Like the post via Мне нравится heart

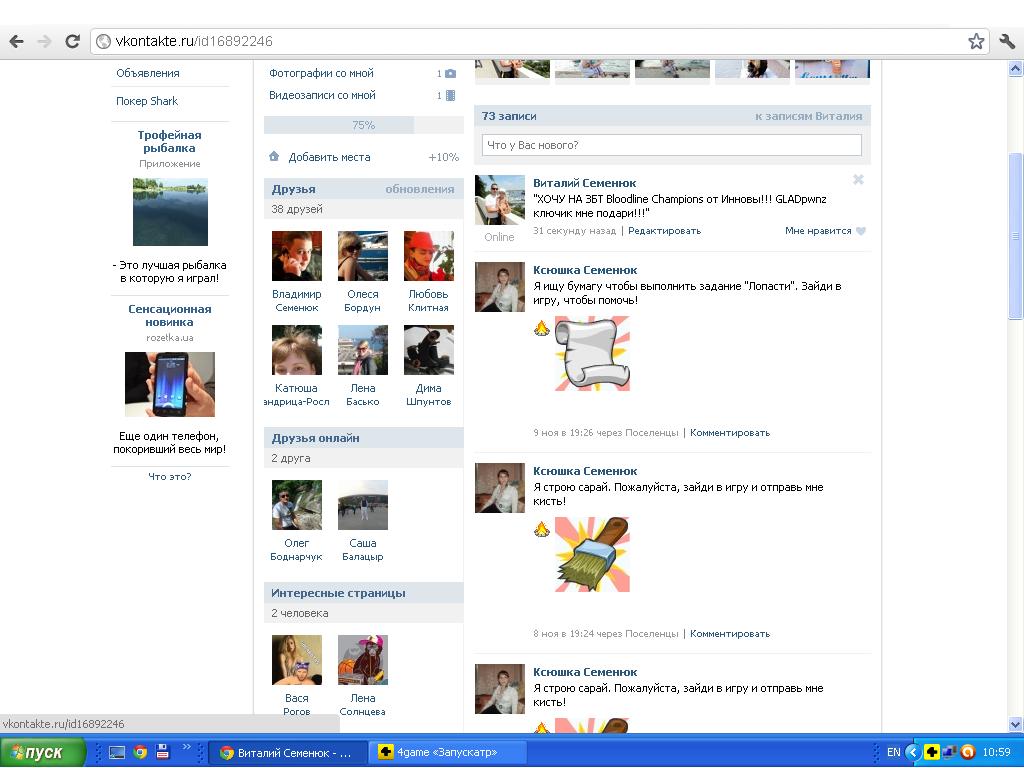tap(860, 231)
